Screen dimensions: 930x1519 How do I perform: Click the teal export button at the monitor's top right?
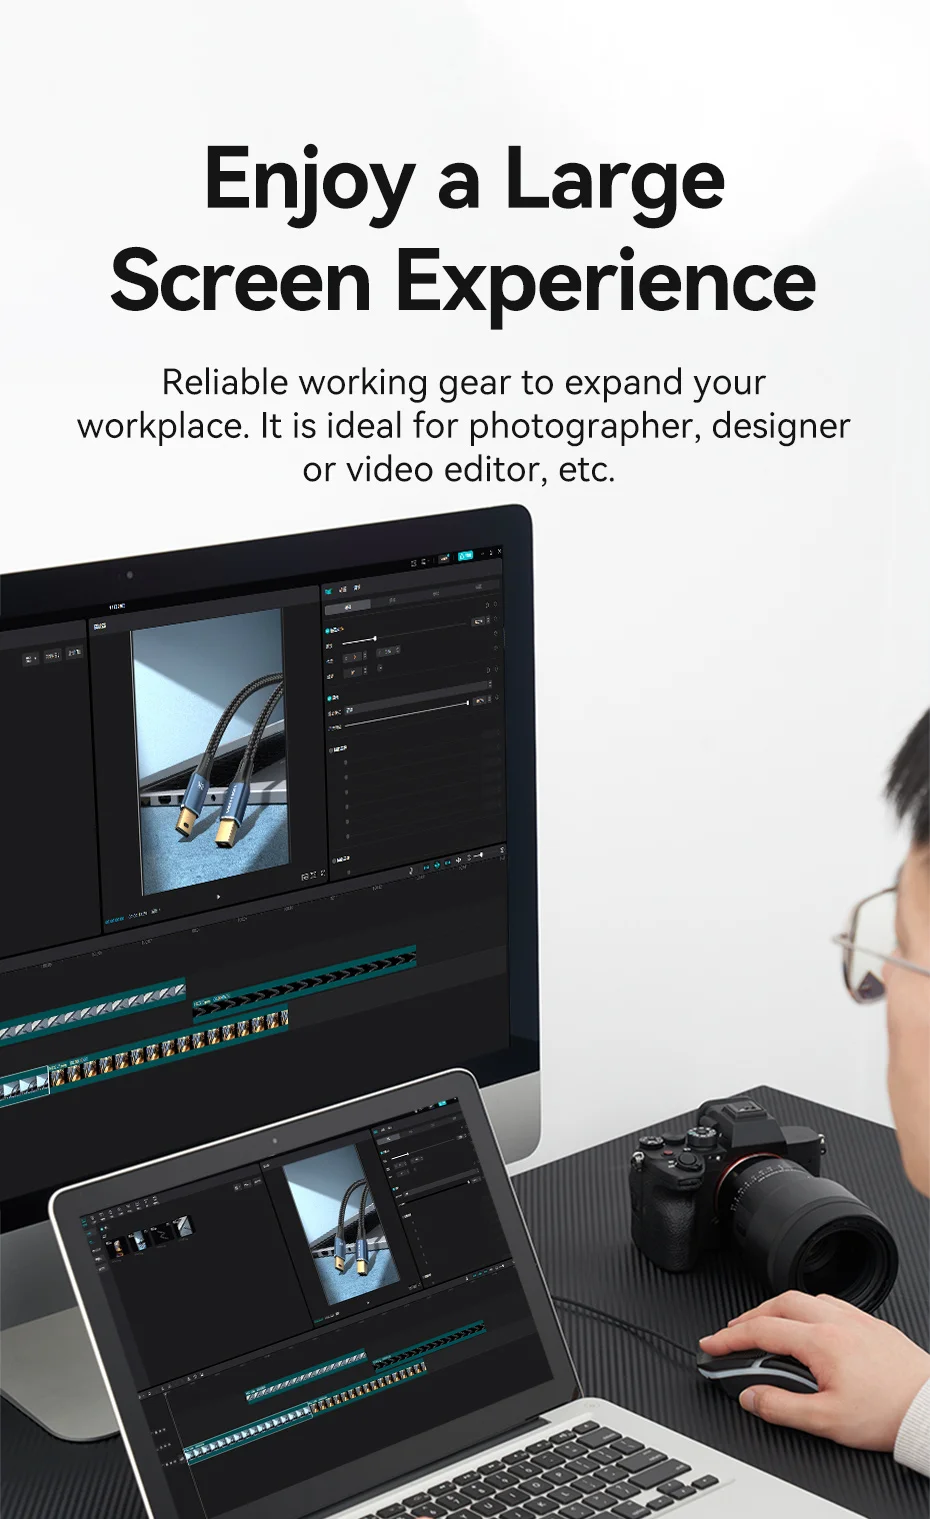tap(465, 555)
